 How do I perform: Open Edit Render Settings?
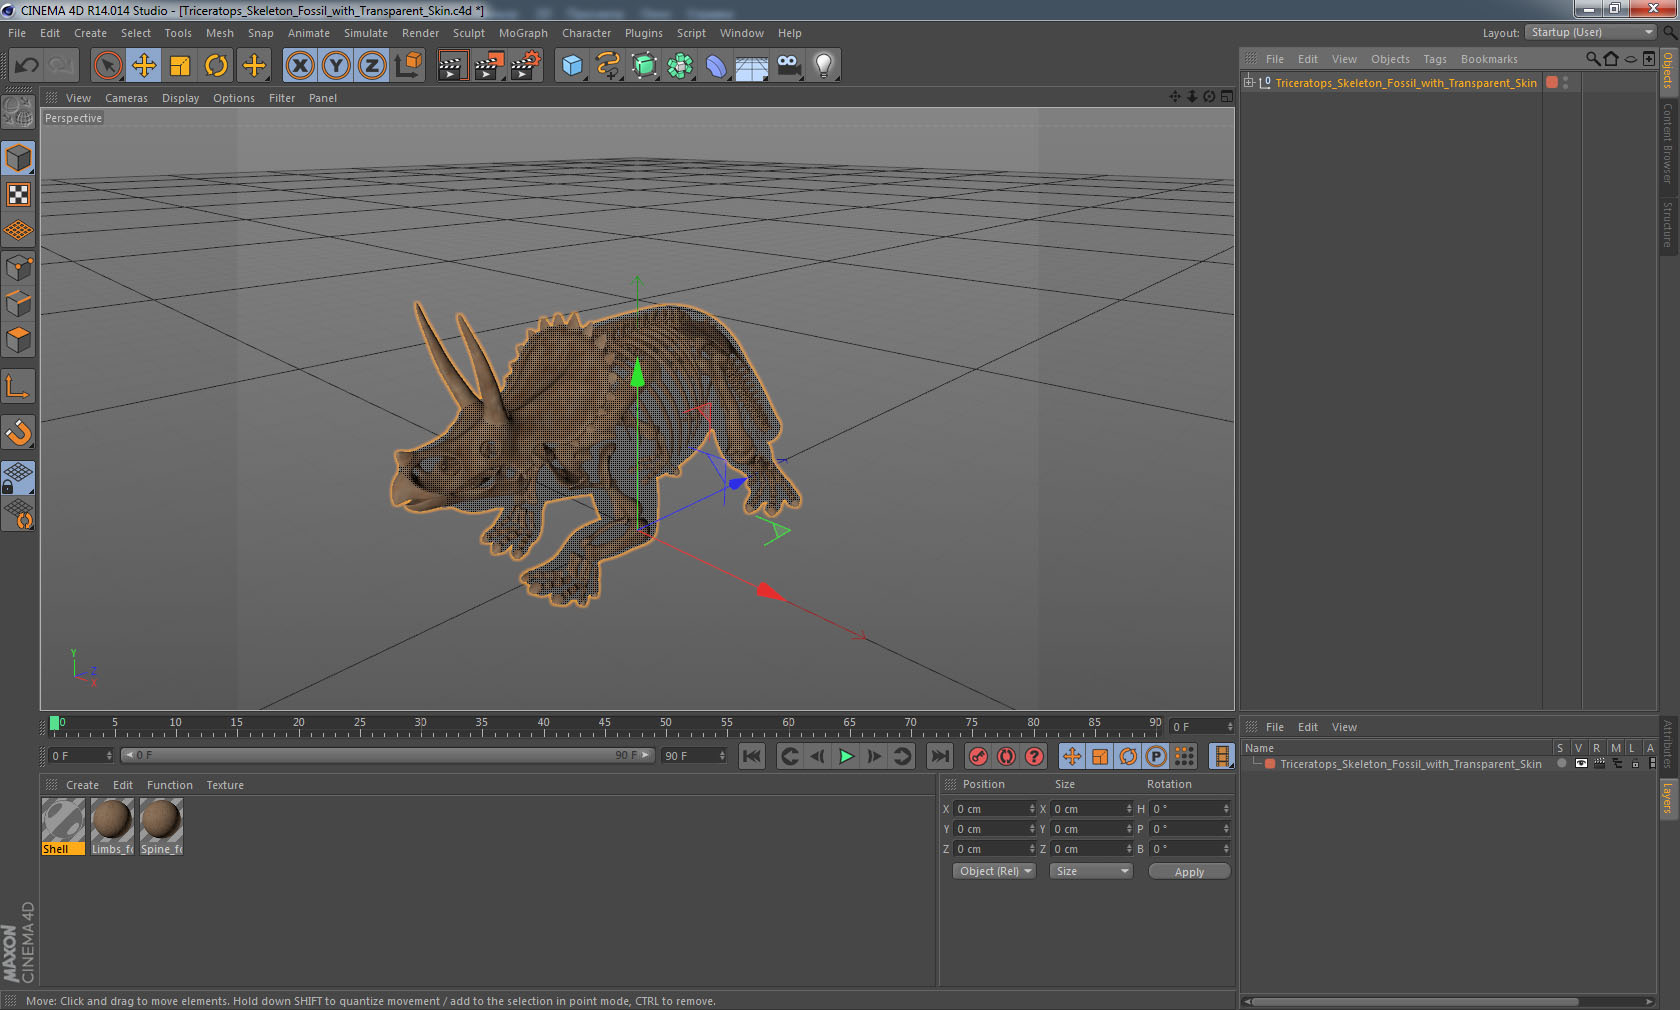click(526, 66)
